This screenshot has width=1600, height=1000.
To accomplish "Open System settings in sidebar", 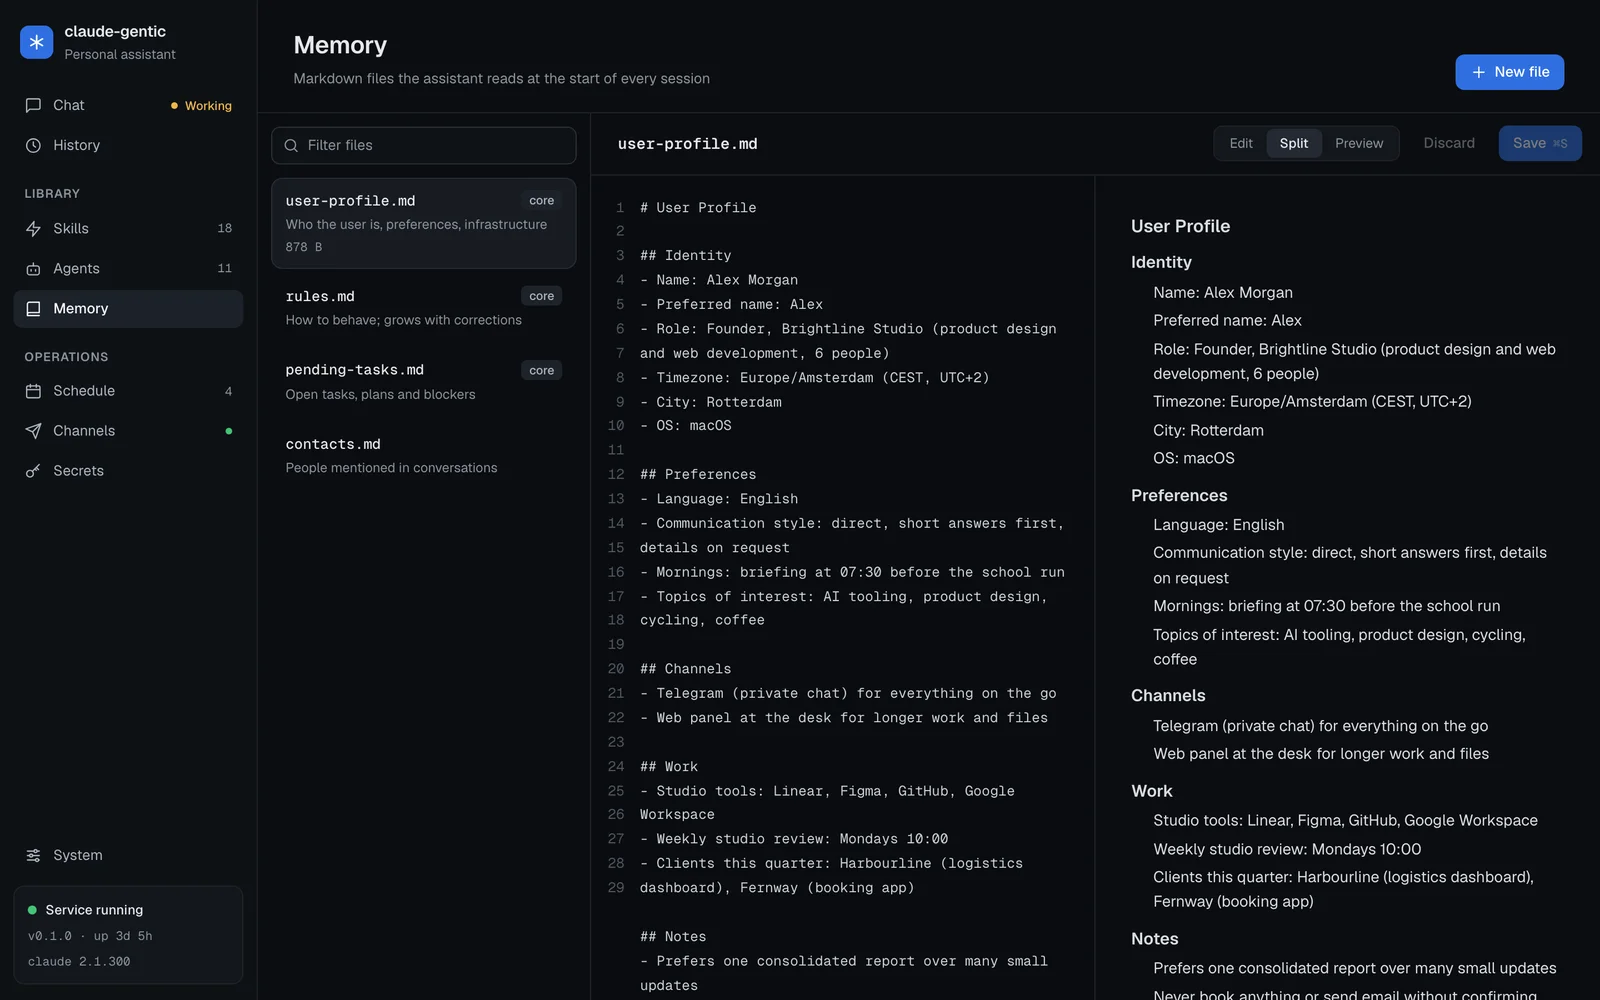I will pos(128,855).
